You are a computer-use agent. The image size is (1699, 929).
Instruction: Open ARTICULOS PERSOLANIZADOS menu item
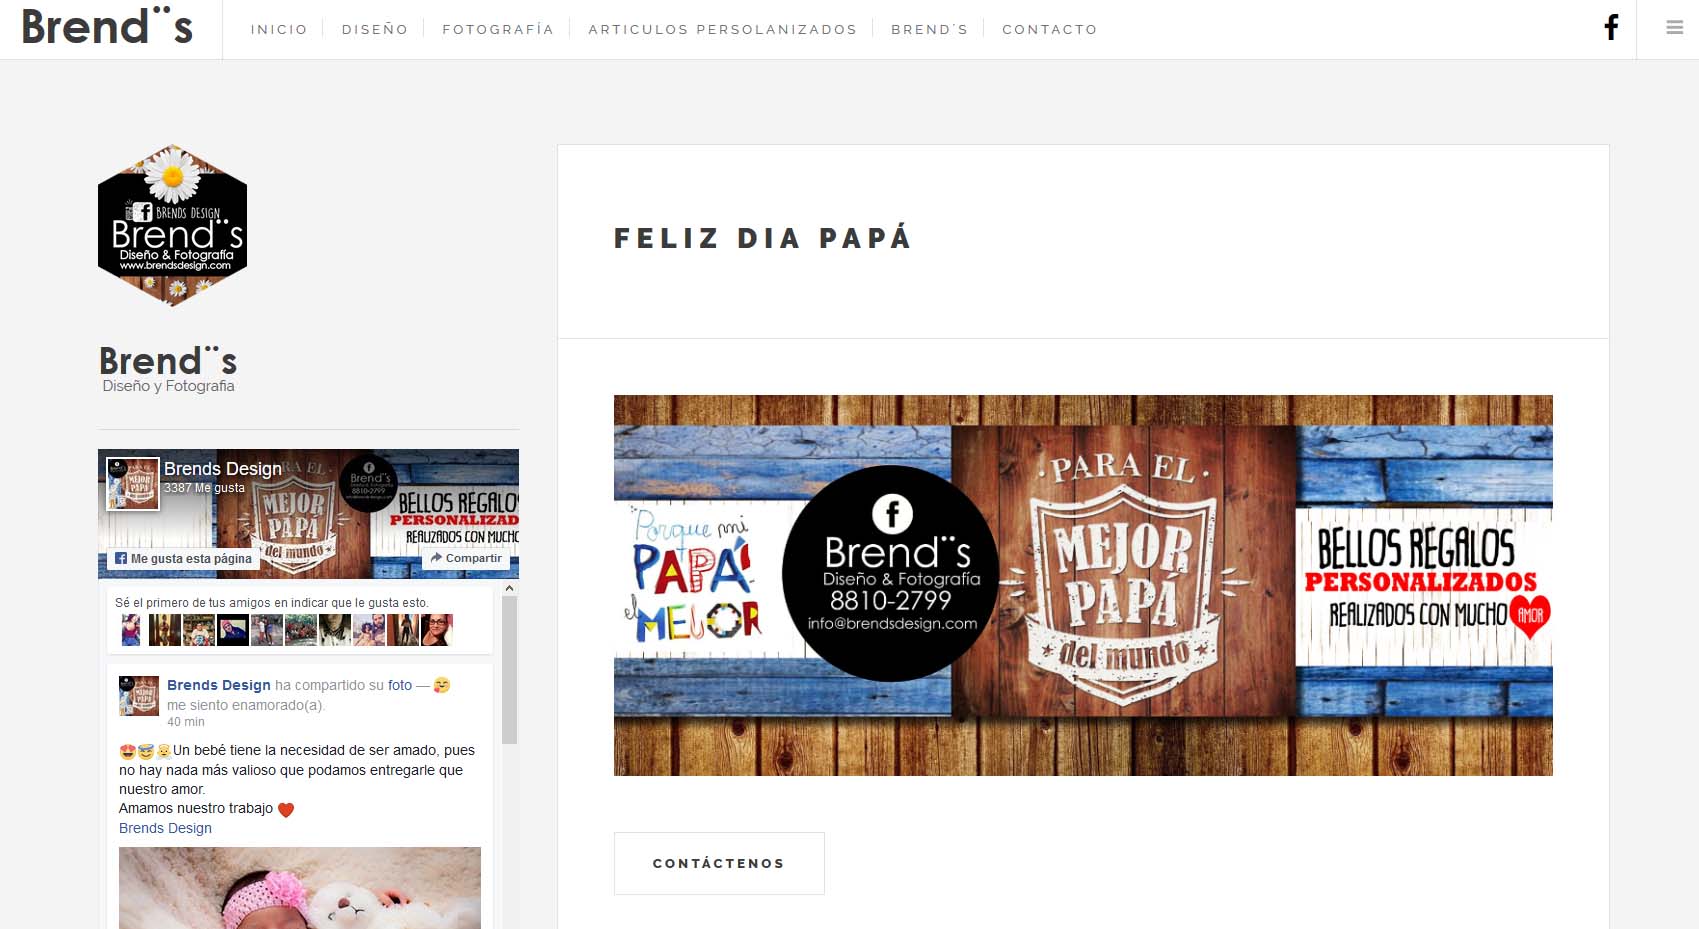tap(723, 30)
